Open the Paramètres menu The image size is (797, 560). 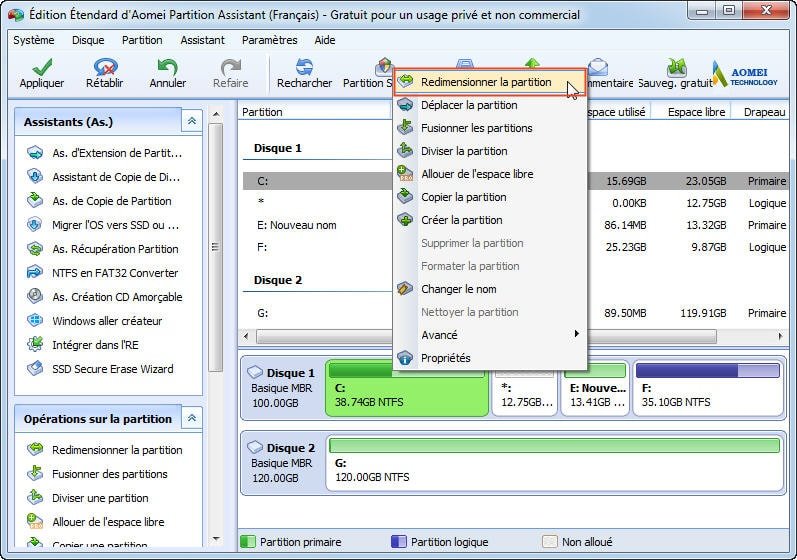[x=269, y=40]
